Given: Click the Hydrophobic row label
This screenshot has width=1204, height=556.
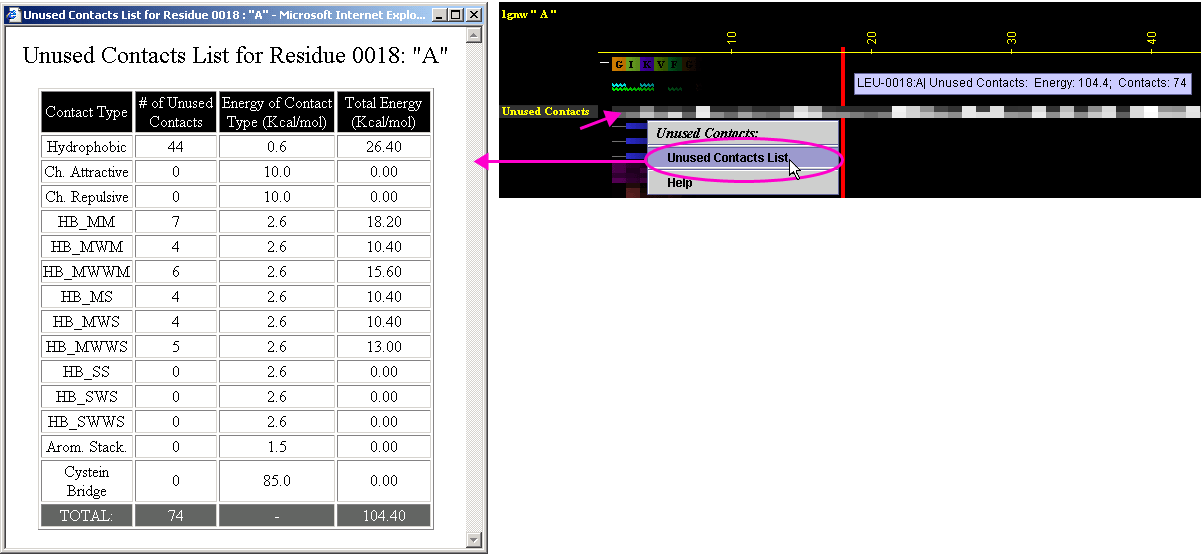Looking at the screenshot, I should pos(87,147).
